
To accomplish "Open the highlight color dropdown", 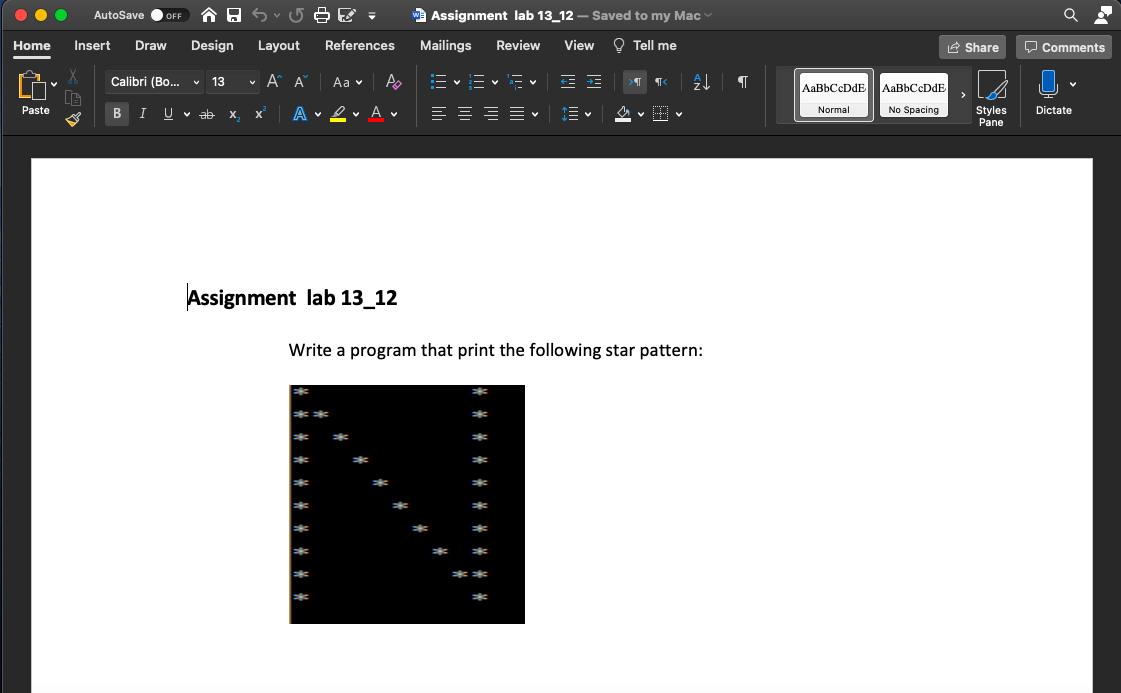I will coord(356,113).
